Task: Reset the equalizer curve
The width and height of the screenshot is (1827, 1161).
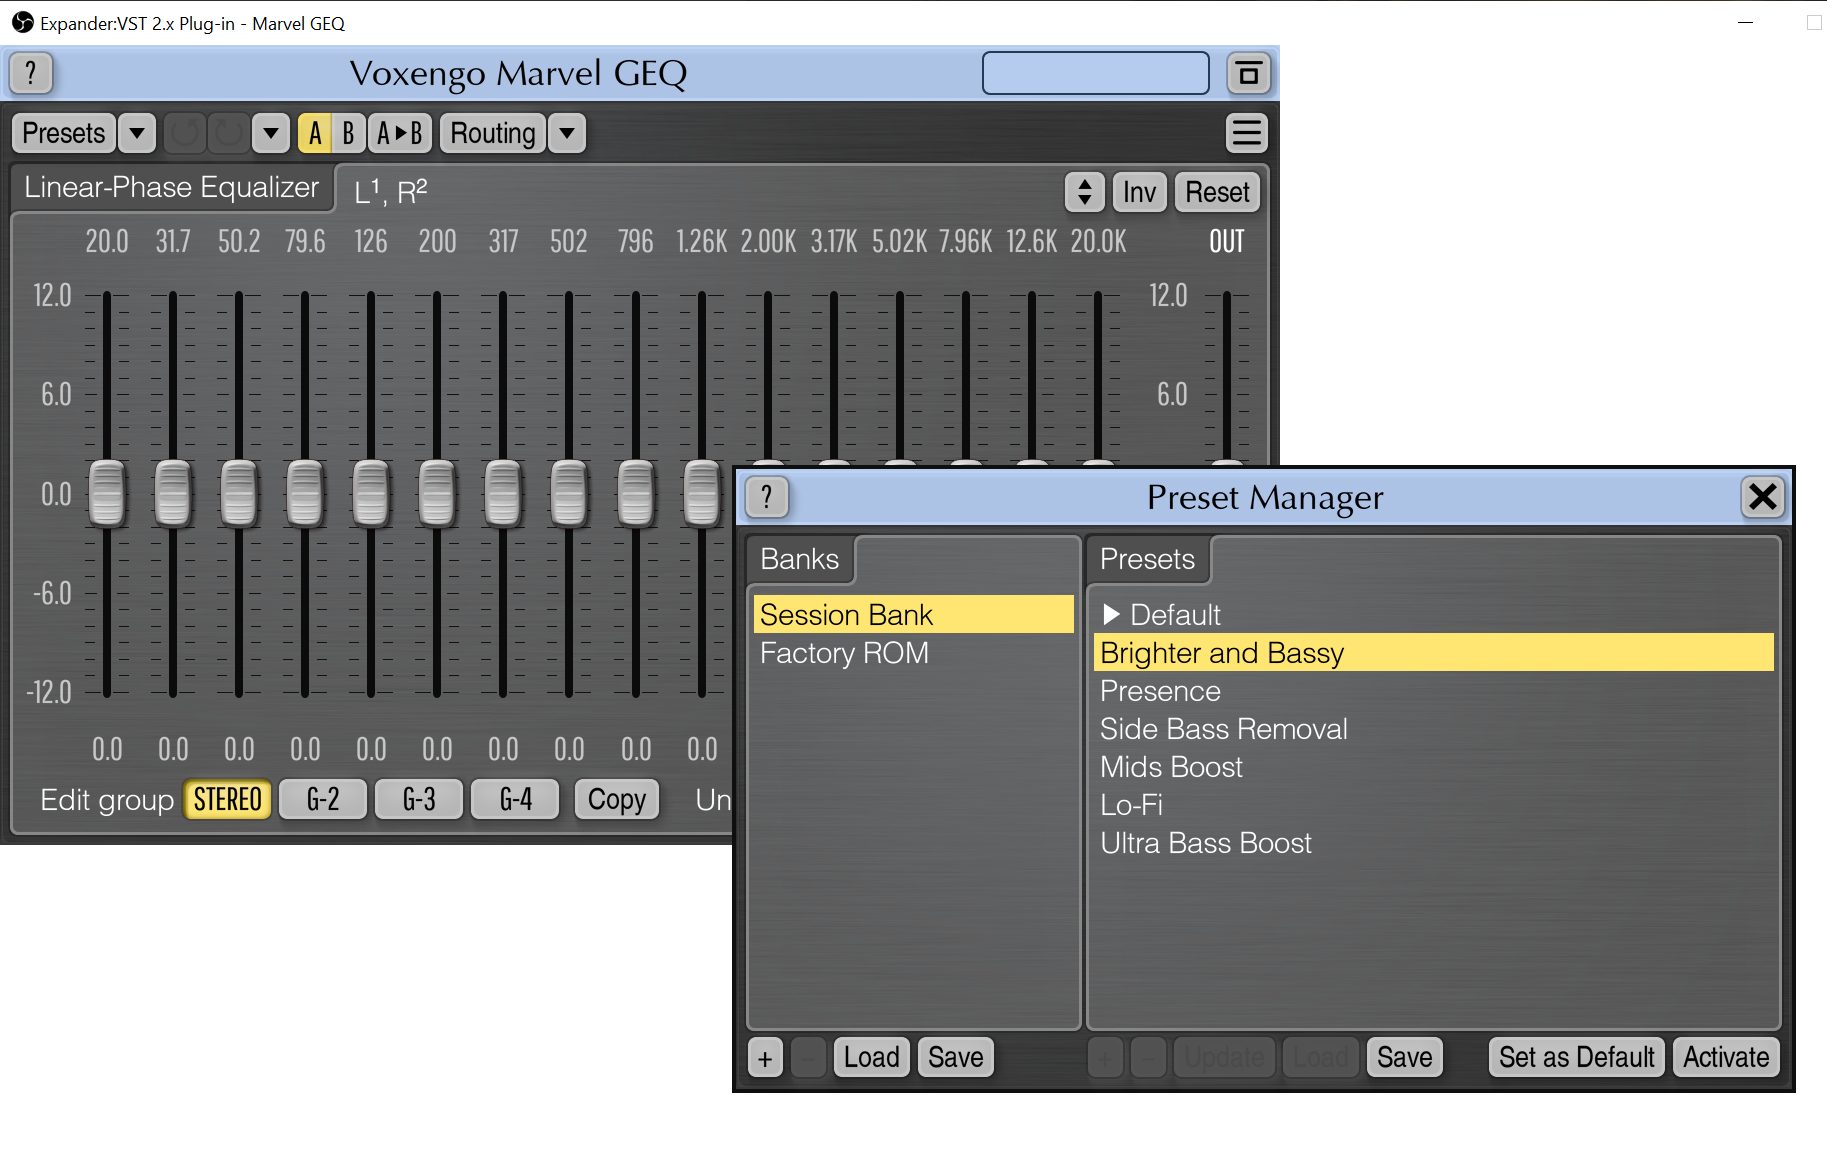Action: [x=1217, y=192]
